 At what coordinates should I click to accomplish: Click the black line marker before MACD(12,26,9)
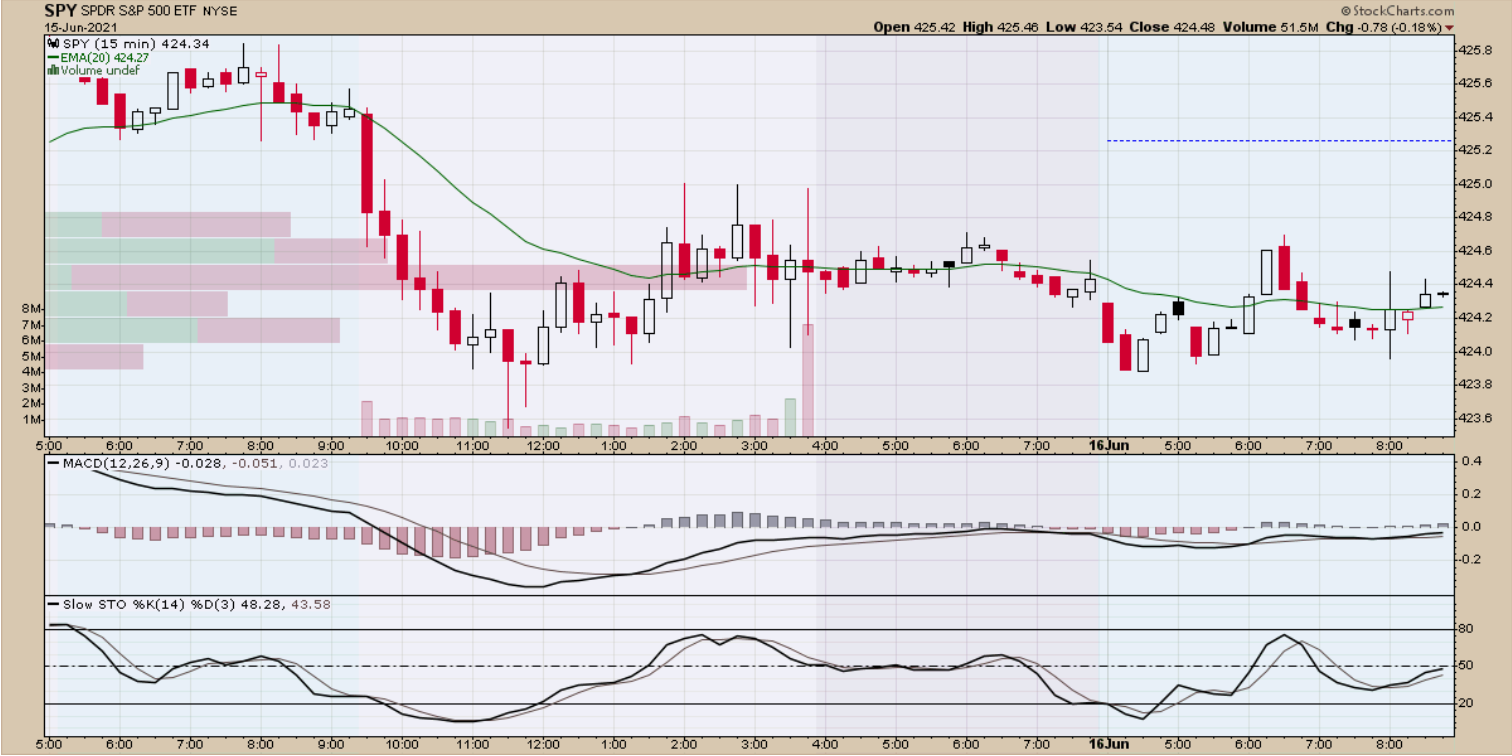(x=53, y=463)
